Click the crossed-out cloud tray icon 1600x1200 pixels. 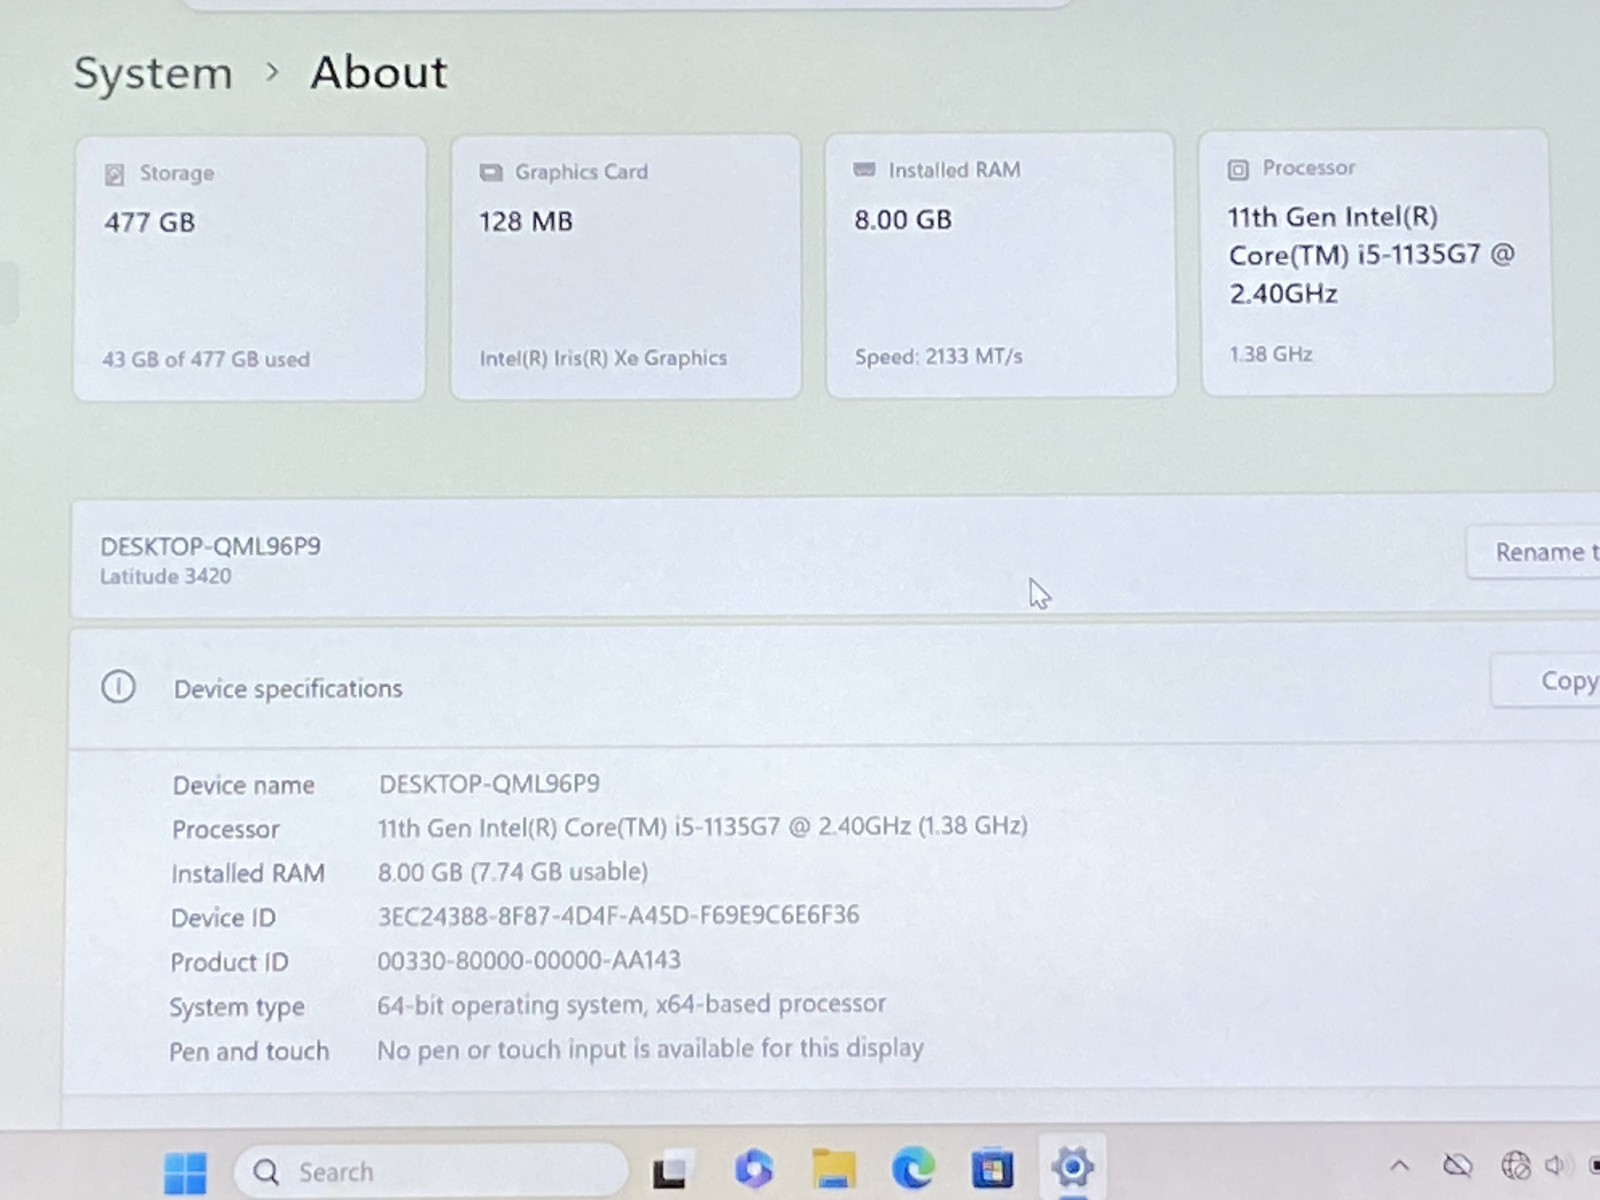click(1458, 1165)
